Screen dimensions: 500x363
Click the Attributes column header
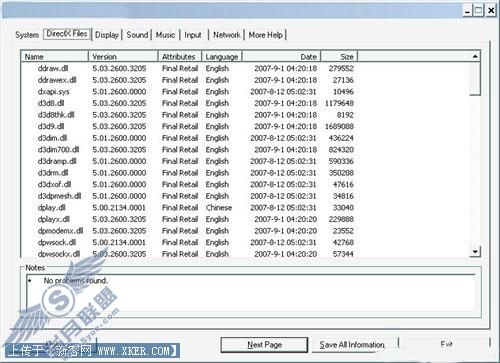[180, 57]
